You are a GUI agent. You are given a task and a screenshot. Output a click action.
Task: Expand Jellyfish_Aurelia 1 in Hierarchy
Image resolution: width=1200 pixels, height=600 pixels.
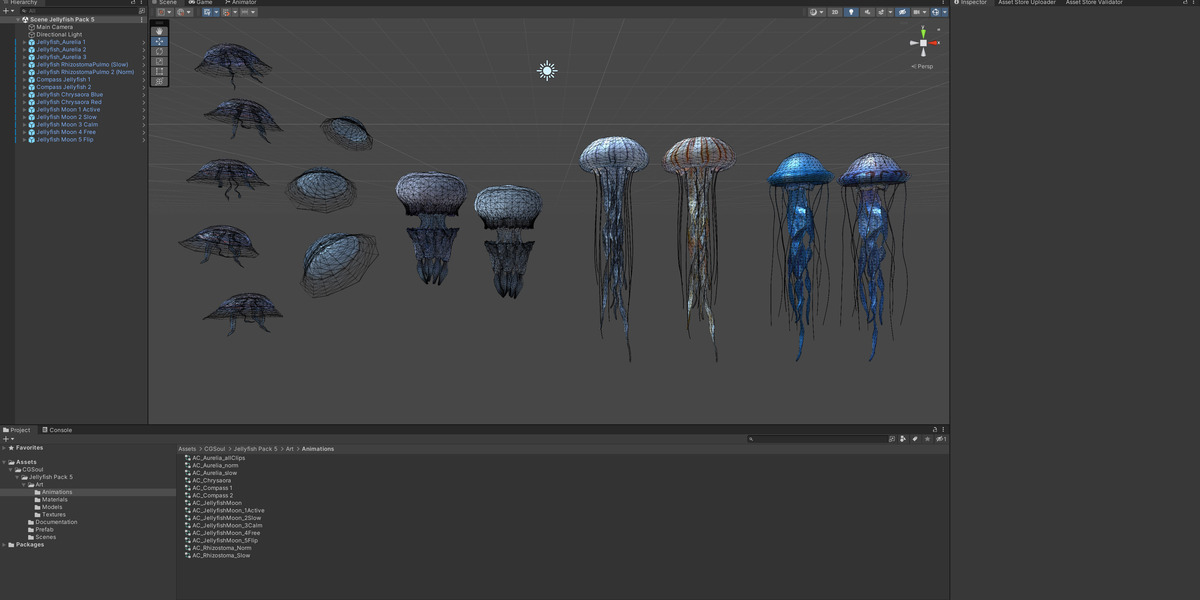(x=24, y=42)
